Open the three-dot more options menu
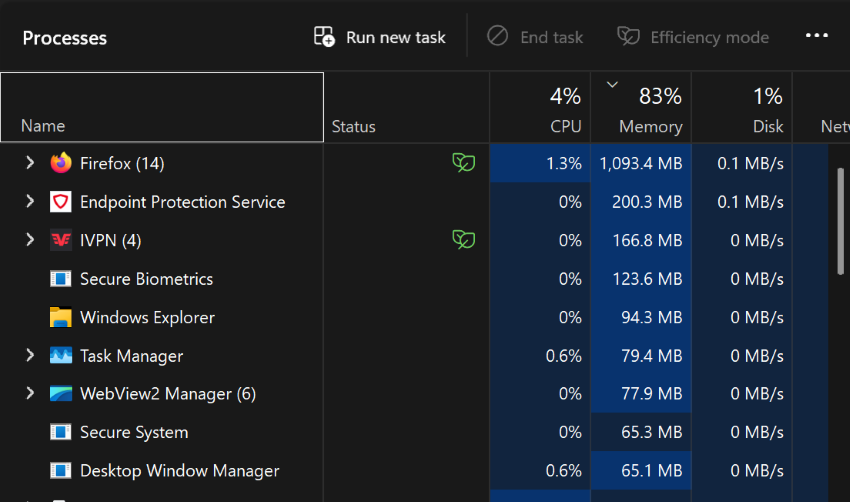Image resolution: width=850 pixels, height=502 pixels. click(816, 36)
